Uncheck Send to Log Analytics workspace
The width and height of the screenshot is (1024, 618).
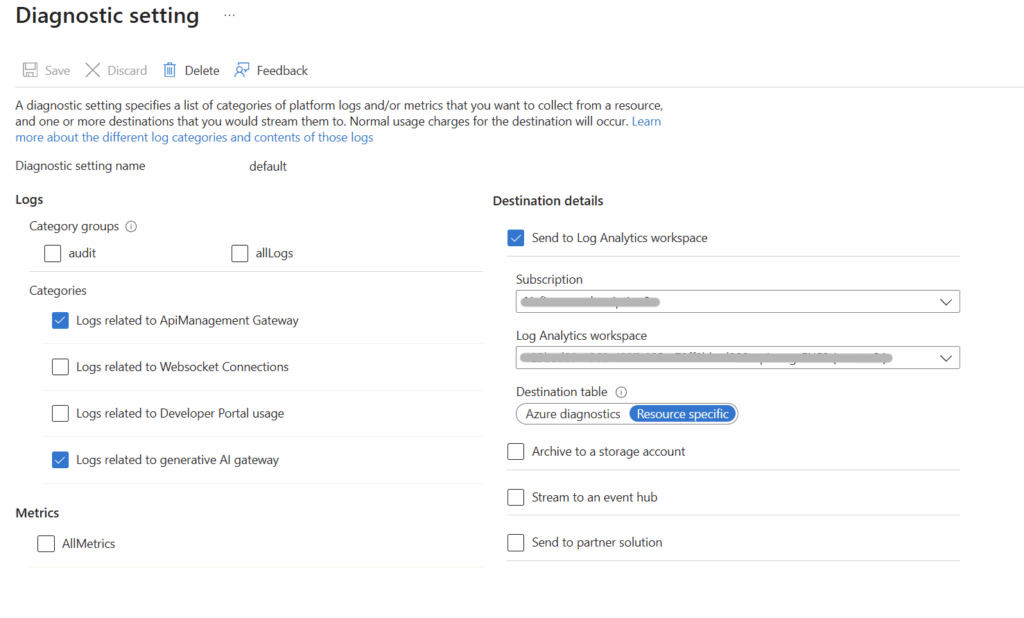point(516,238)
